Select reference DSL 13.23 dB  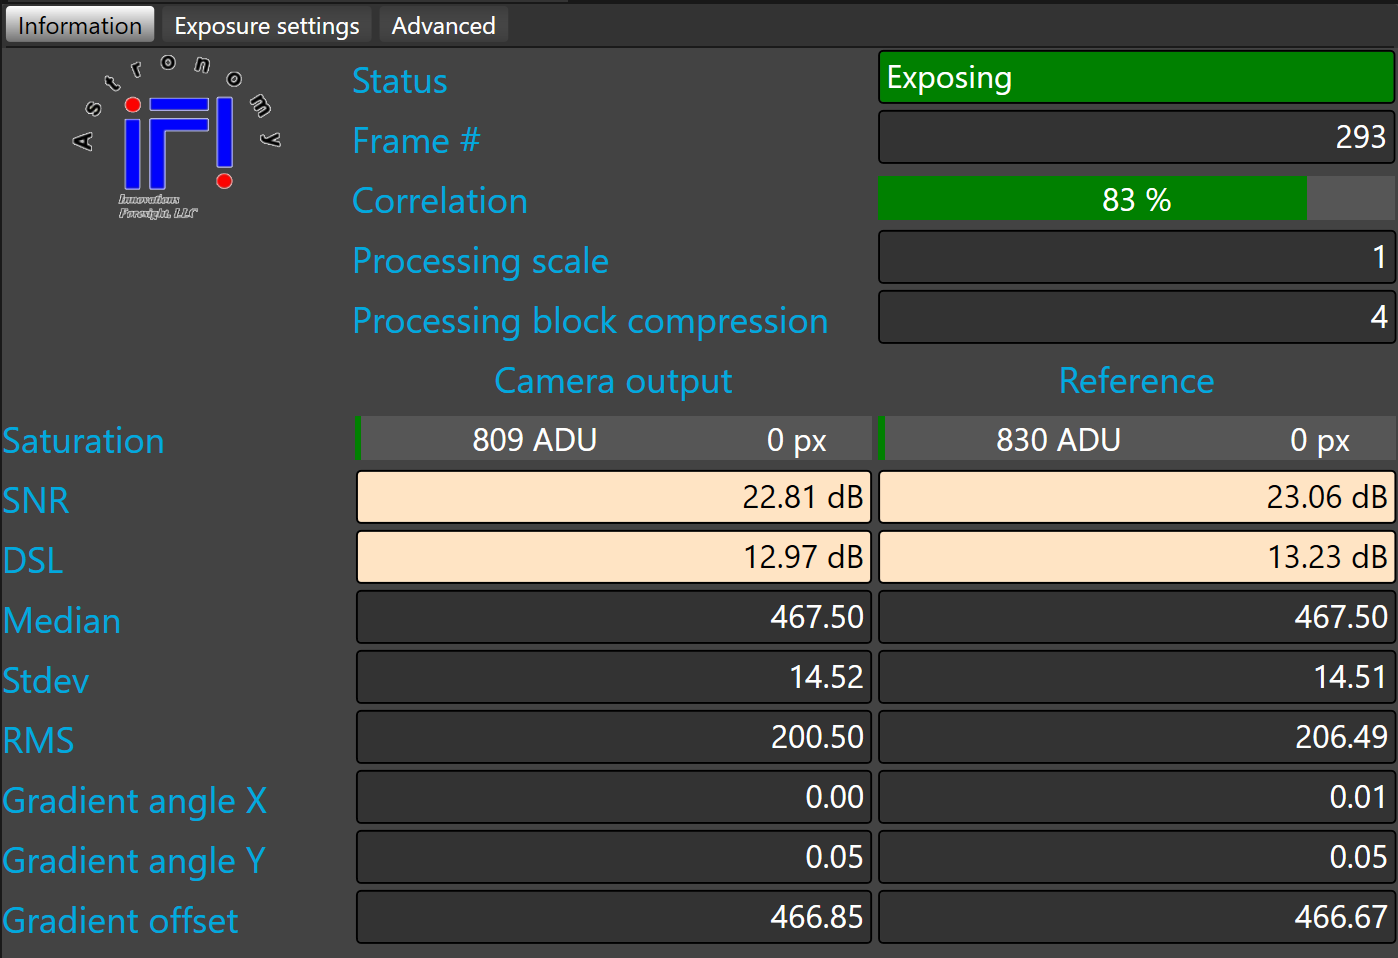pyautogui.click(x=1136, y=557)
